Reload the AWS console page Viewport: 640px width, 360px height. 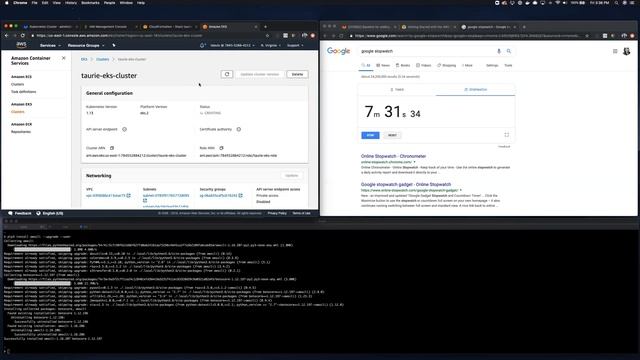[x=23, y=36]
